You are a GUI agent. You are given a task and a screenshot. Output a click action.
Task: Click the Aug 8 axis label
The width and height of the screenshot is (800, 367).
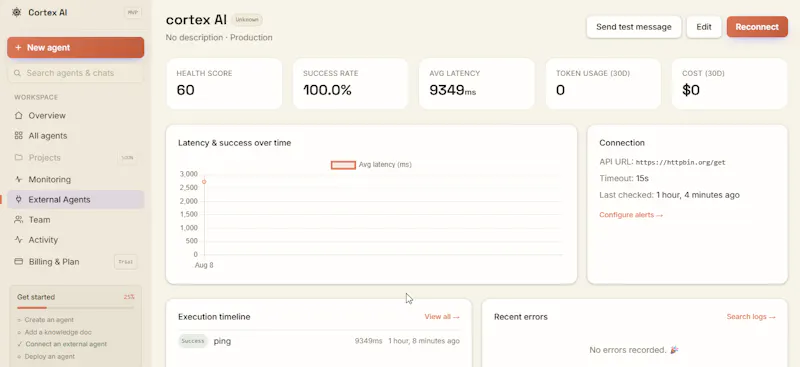(x=204, y=265)
